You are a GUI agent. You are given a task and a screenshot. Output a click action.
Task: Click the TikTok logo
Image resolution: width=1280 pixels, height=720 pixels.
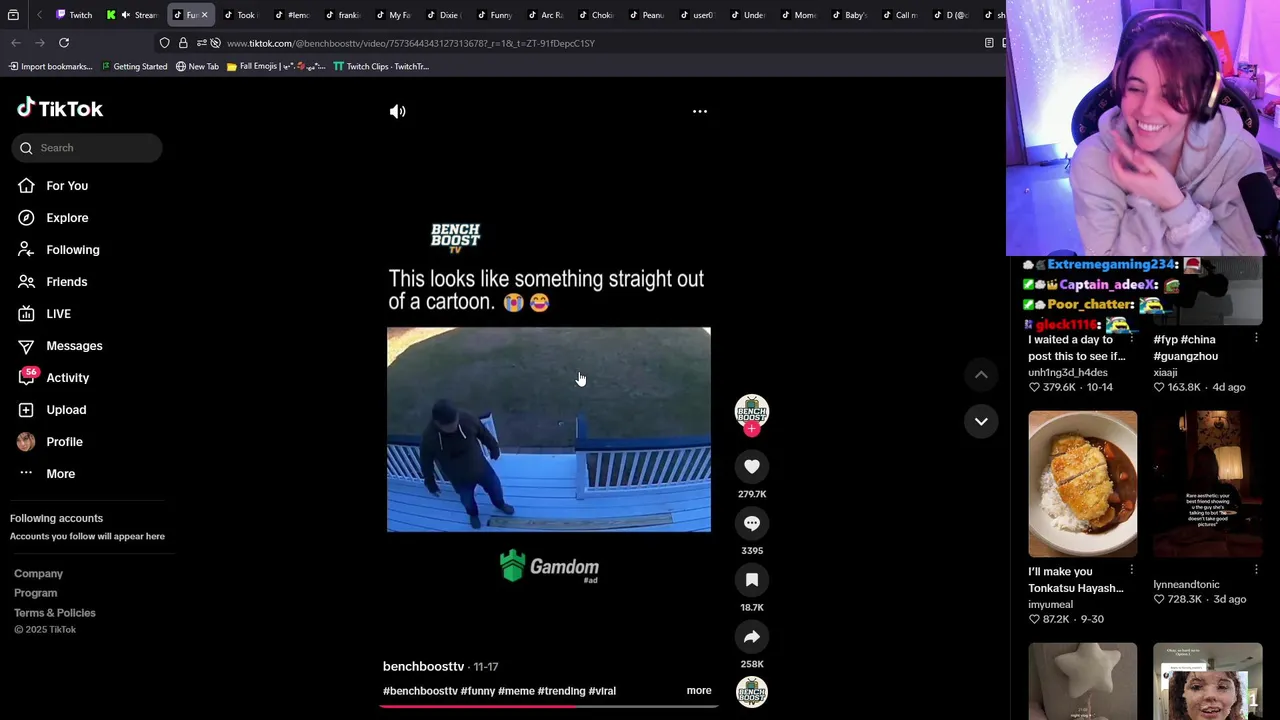(x=60, y=108)
